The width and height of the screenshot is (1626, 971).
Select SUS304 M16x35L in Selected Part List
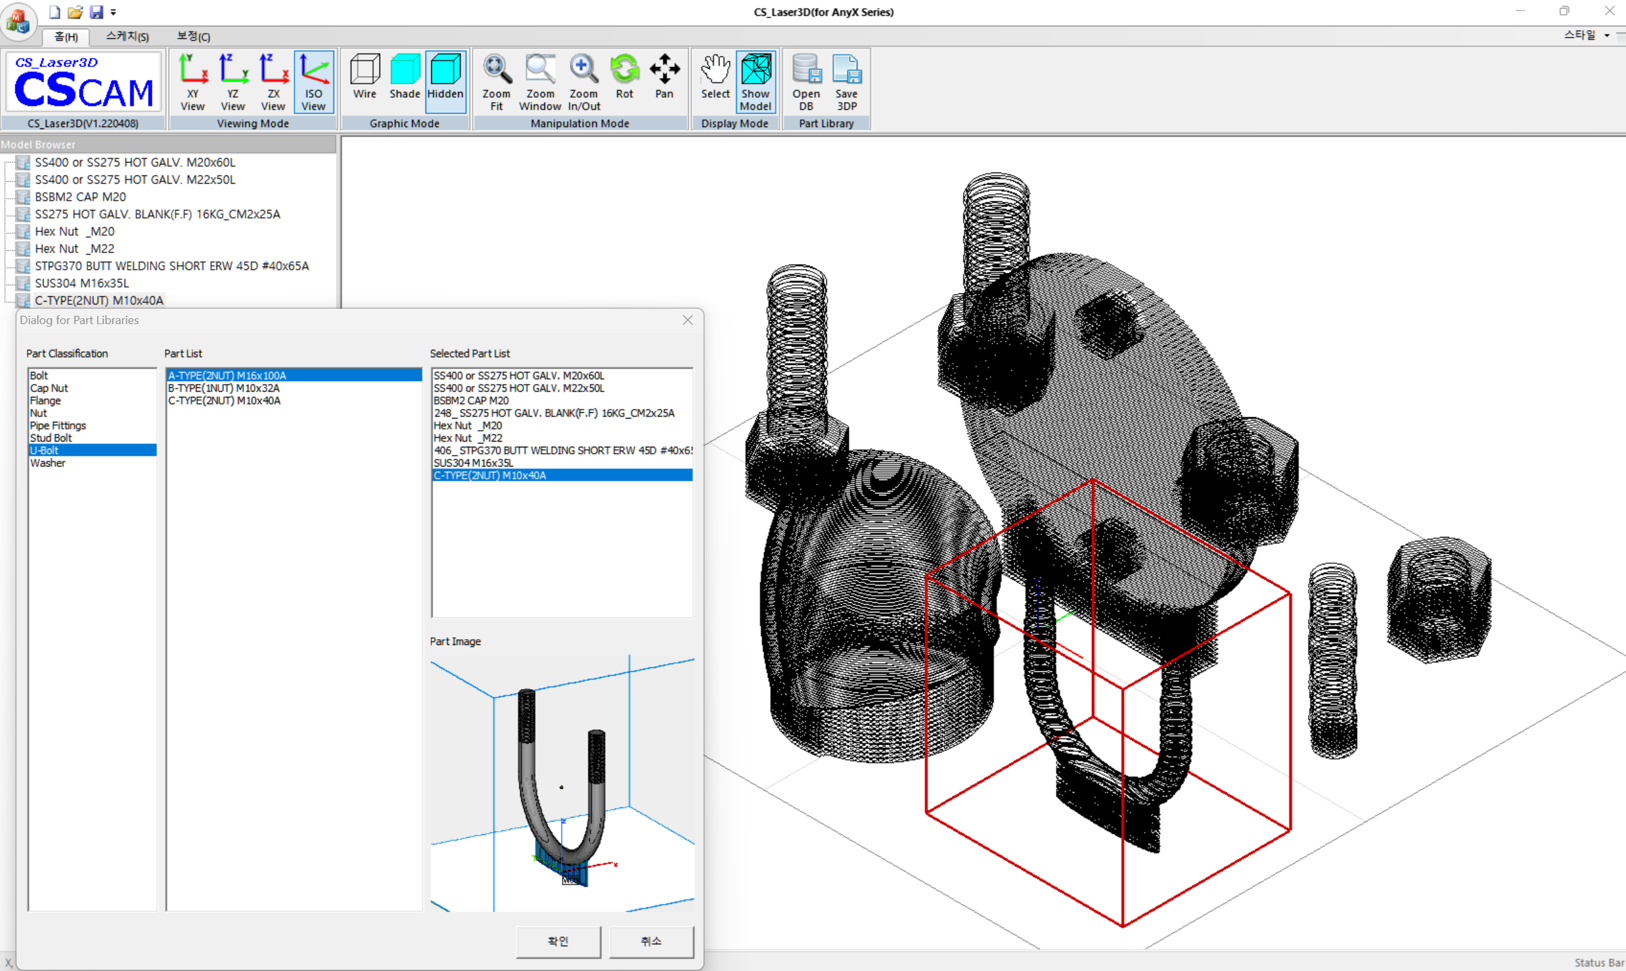[562, 463]
